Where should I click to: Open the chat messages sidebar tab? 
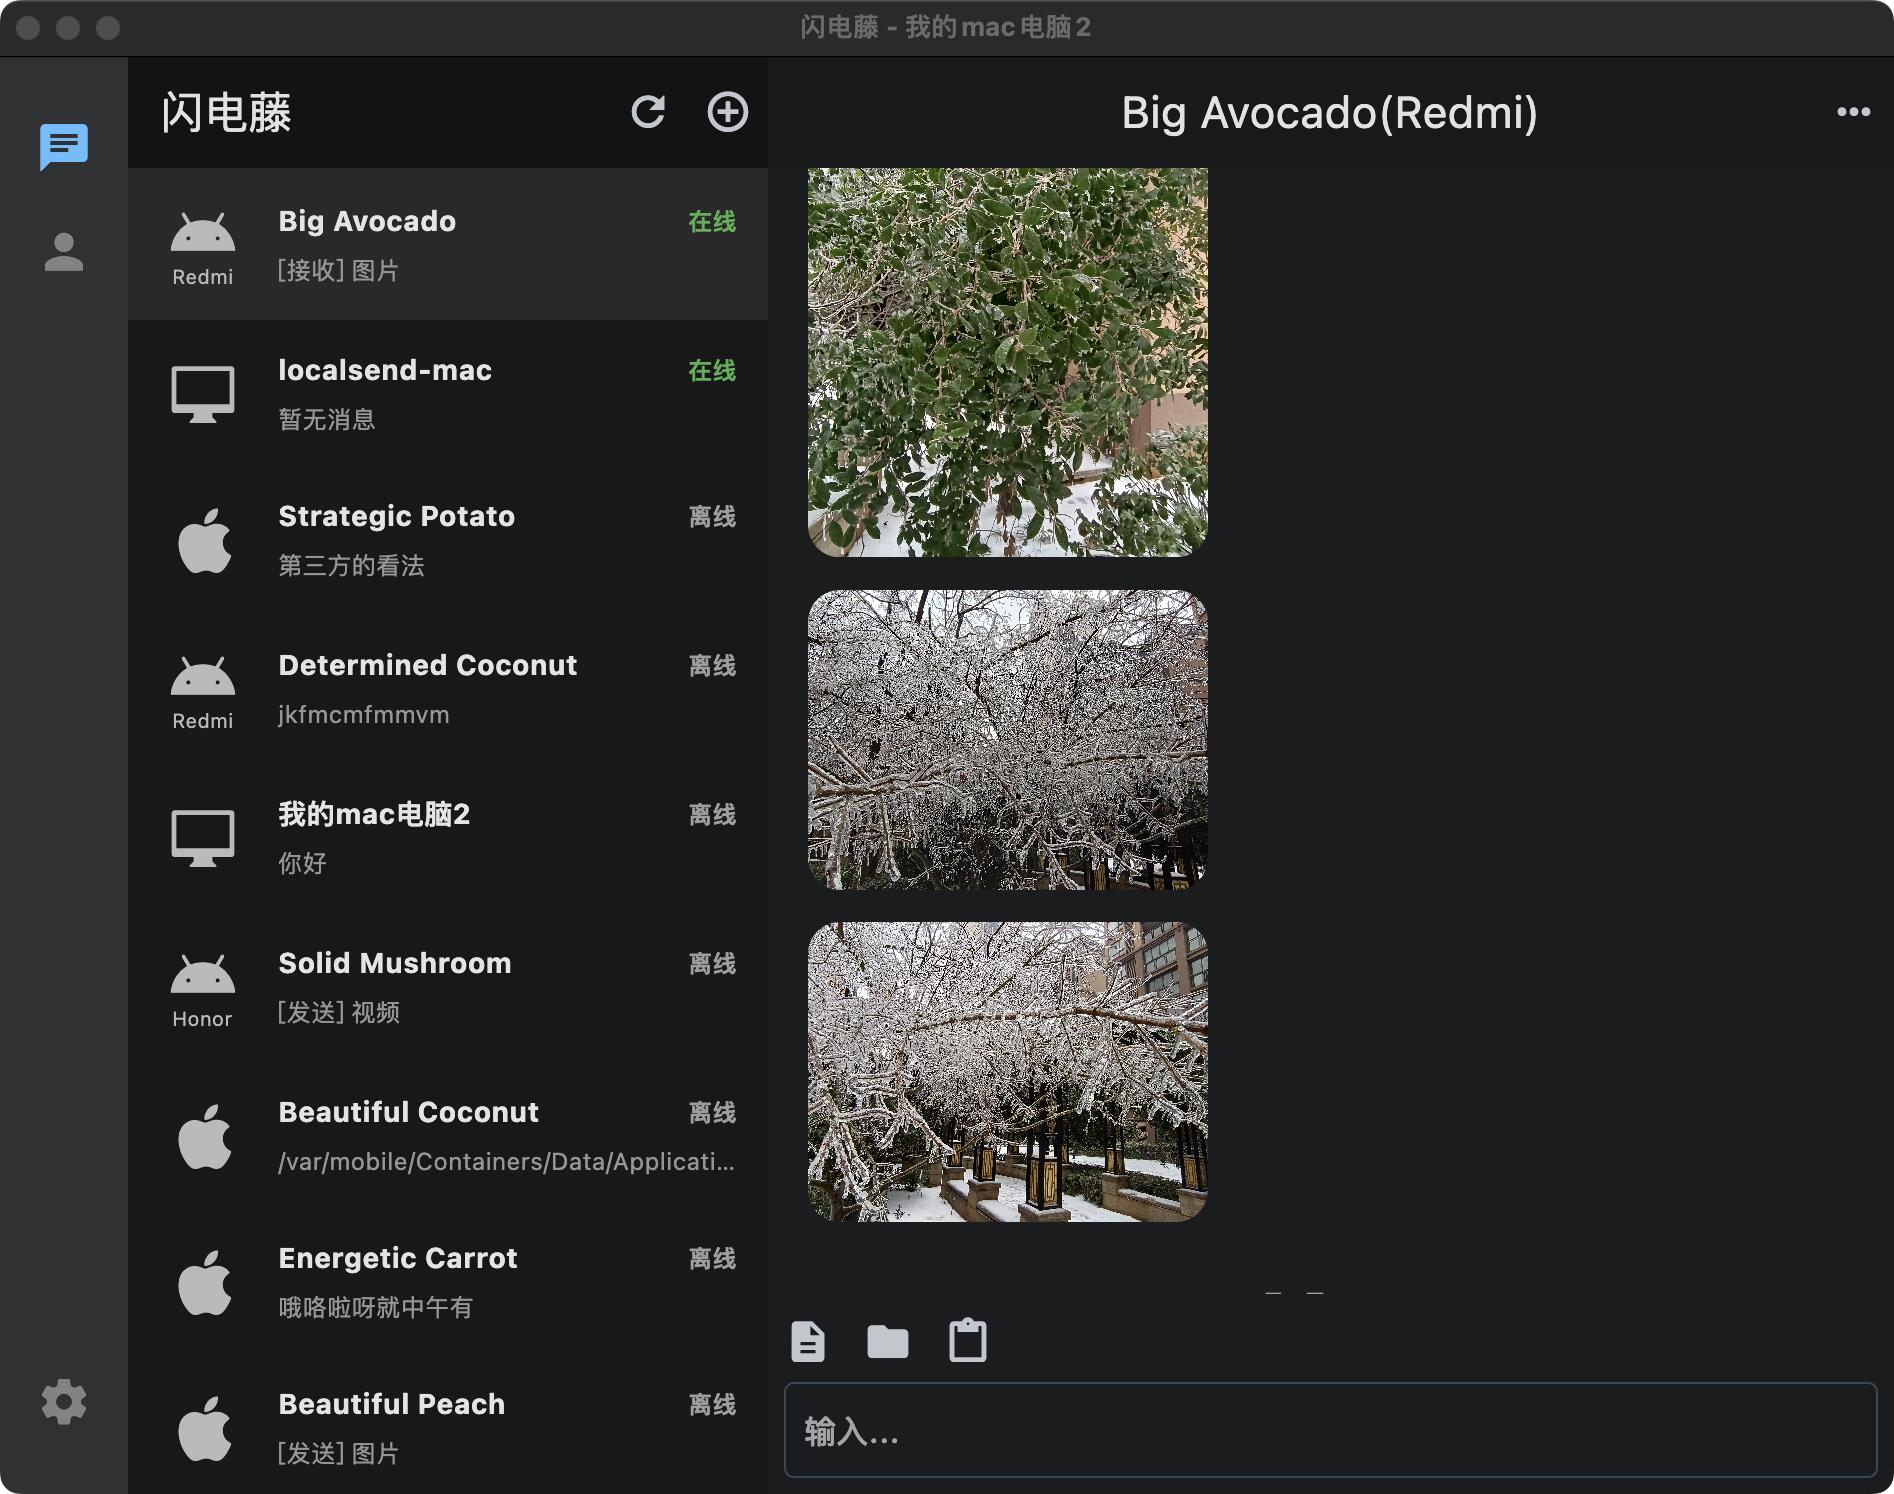pyautogui.click(x=64, y=147)
